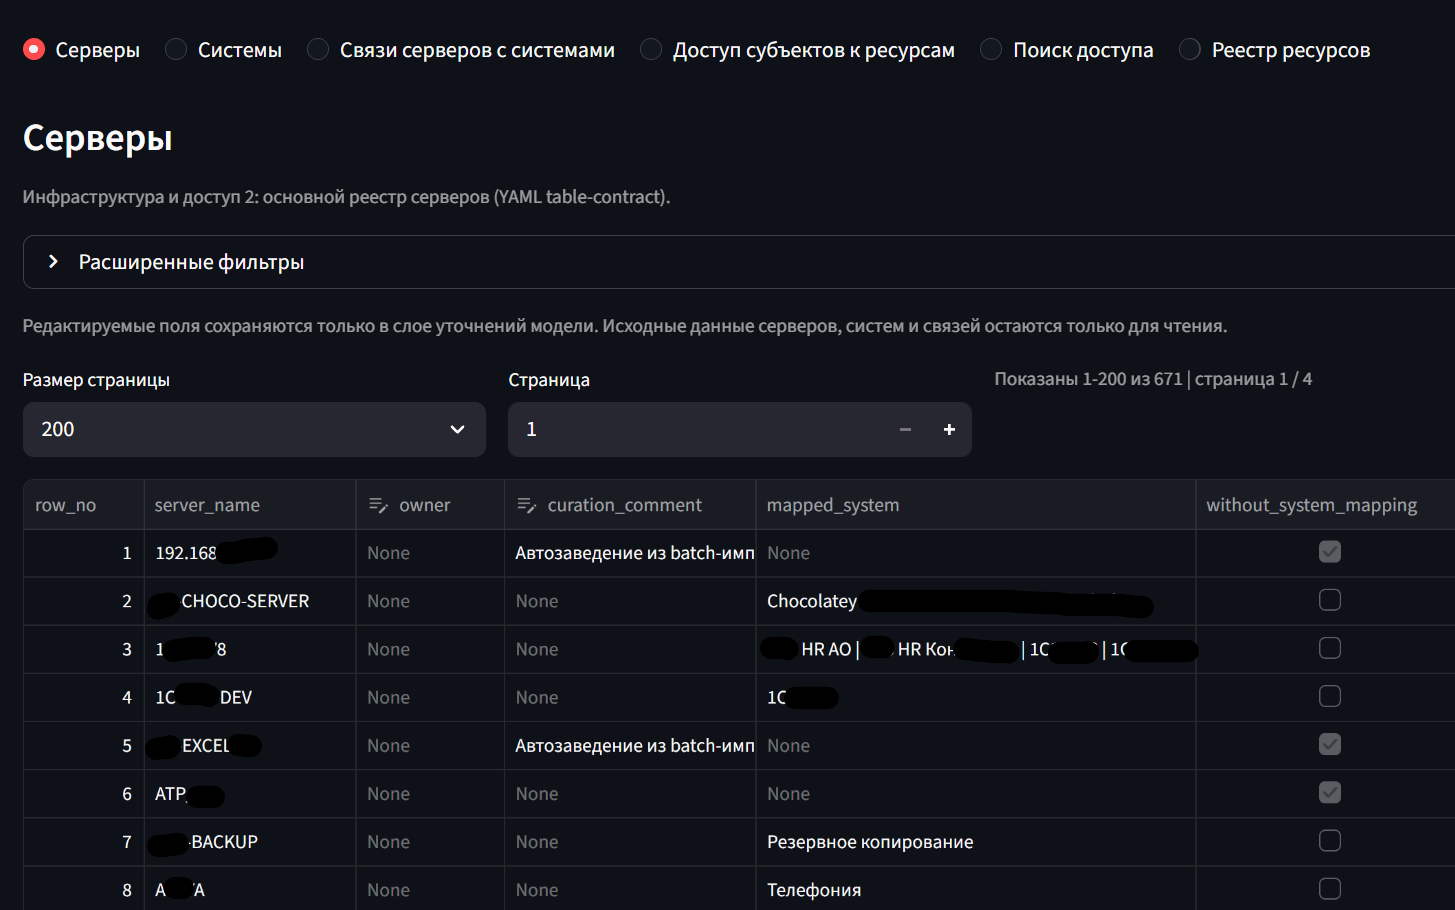This screenshot has width=1455, height=910.
Task: Click the HR AO mapped_system cell in row 3
Action: click(976, 649)
